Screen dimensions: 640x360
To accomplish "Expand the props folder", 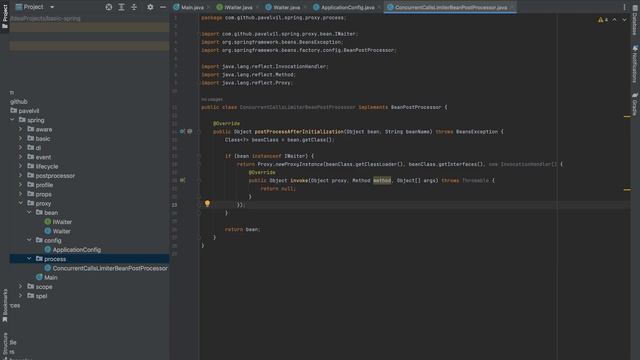I will point(21,194).
